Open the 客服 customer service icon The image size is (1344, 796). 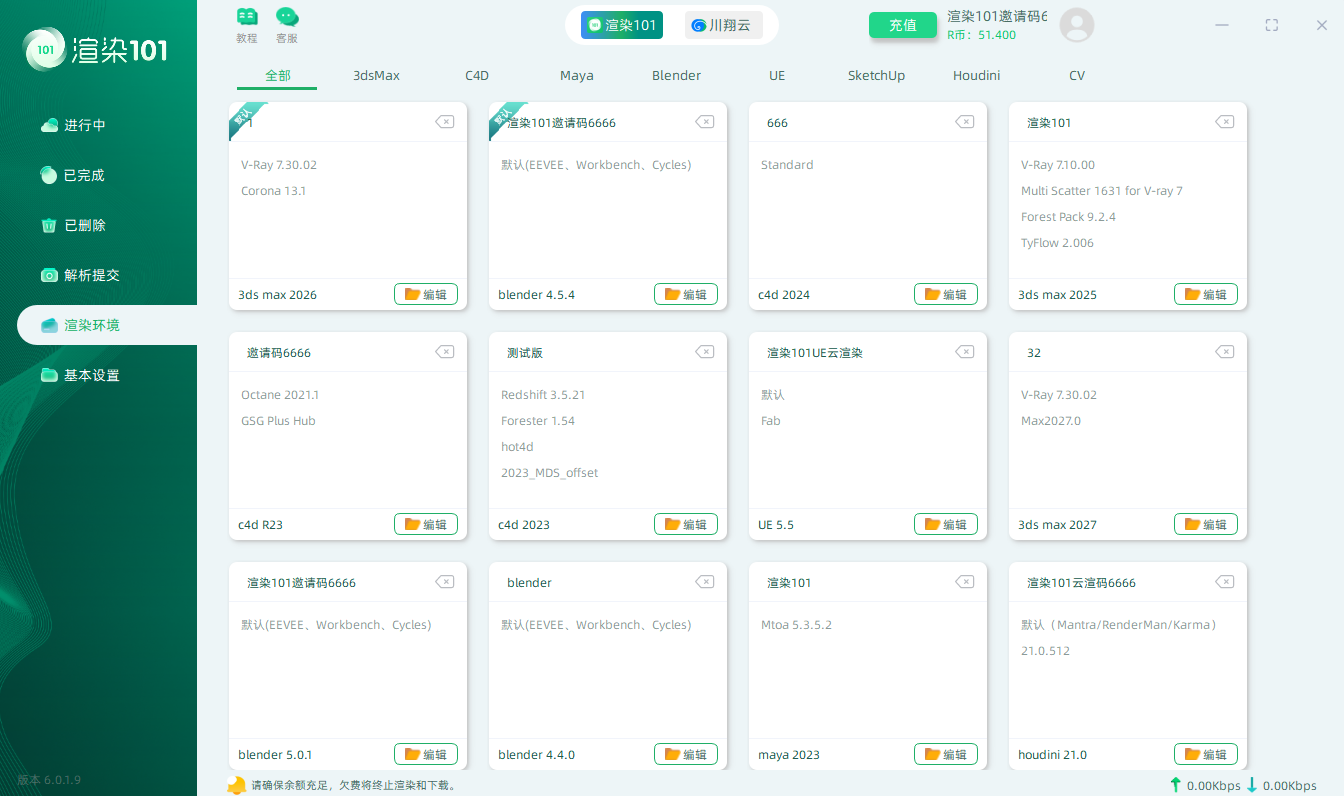click(x=287, y=25)
